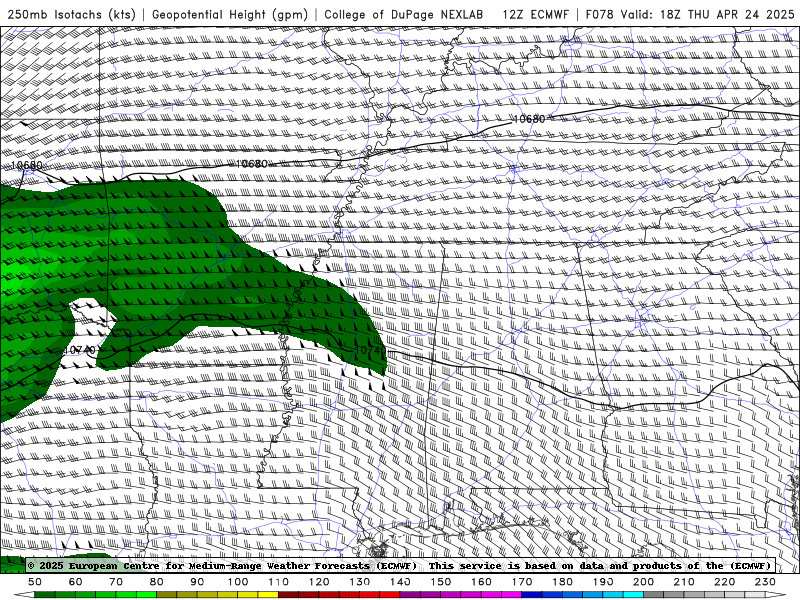Image resolution: width=800 pixels, height=600 pixels.
Task: Click the 150 value on the color scale
Action: [440, 582]
